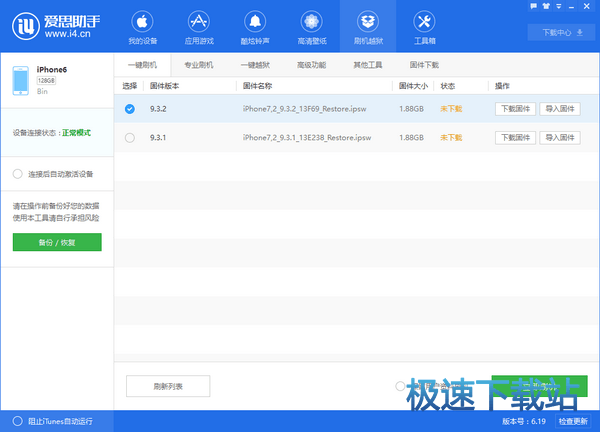
Task: Switch to the 一键越狱 tab
Action: pyautogui.click(x=255, y=65)
